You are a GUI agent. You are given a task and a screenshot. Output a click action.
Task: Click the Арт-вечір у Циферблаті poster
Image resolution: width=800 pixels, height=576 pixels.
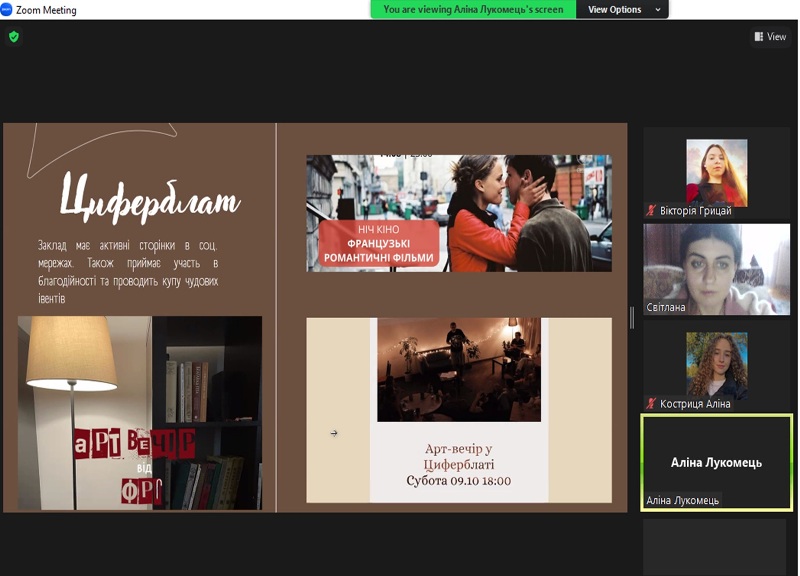tap(458, 410)
